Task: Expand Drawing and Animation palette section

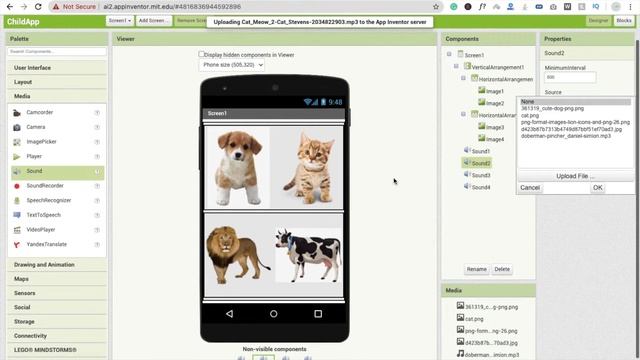Action: click(x=57, y=264)
